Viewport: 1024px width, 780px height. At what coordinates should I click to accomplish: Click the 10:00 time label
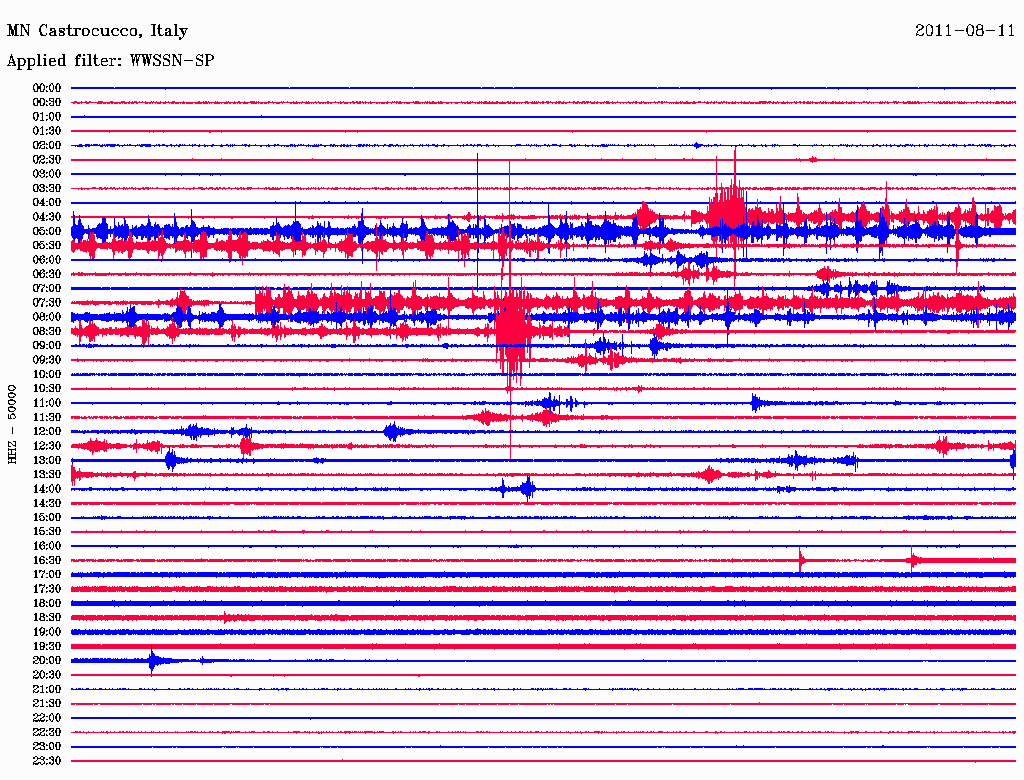coord(47,374)
